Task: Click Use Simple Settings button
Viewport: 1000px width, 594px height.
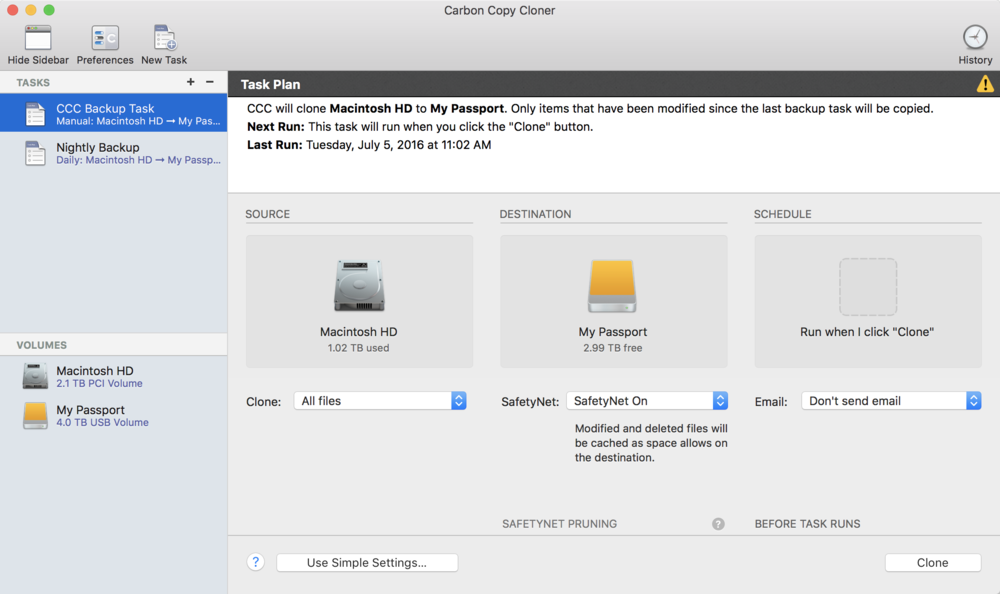Action: coord(367,563)
